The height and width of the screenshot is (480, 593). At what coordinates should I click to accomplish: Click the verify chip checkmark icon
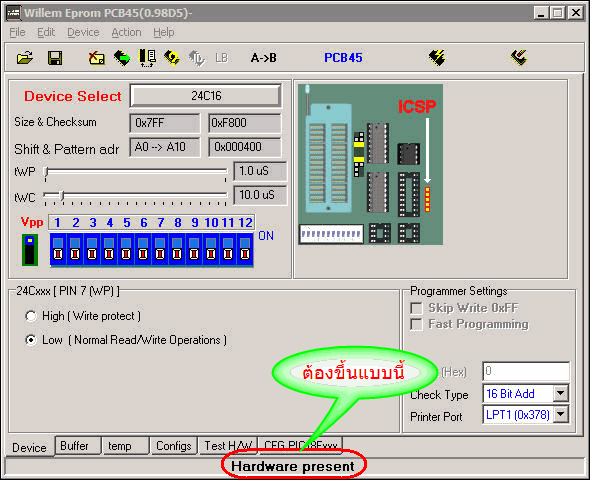tap(519, 58)
